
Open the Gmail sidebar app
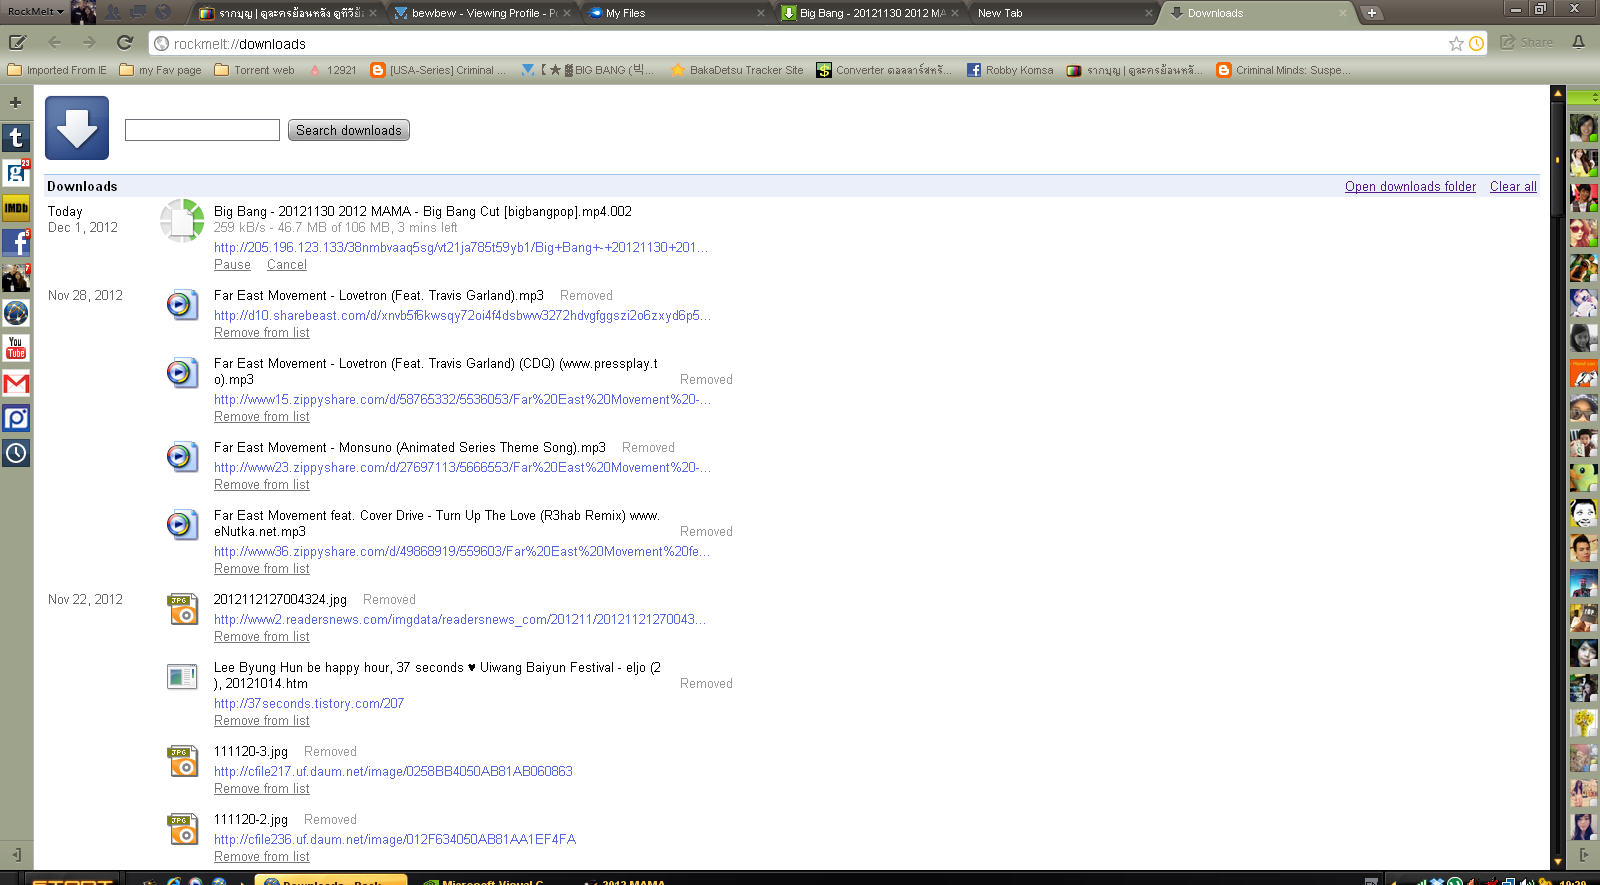[16, 382]
